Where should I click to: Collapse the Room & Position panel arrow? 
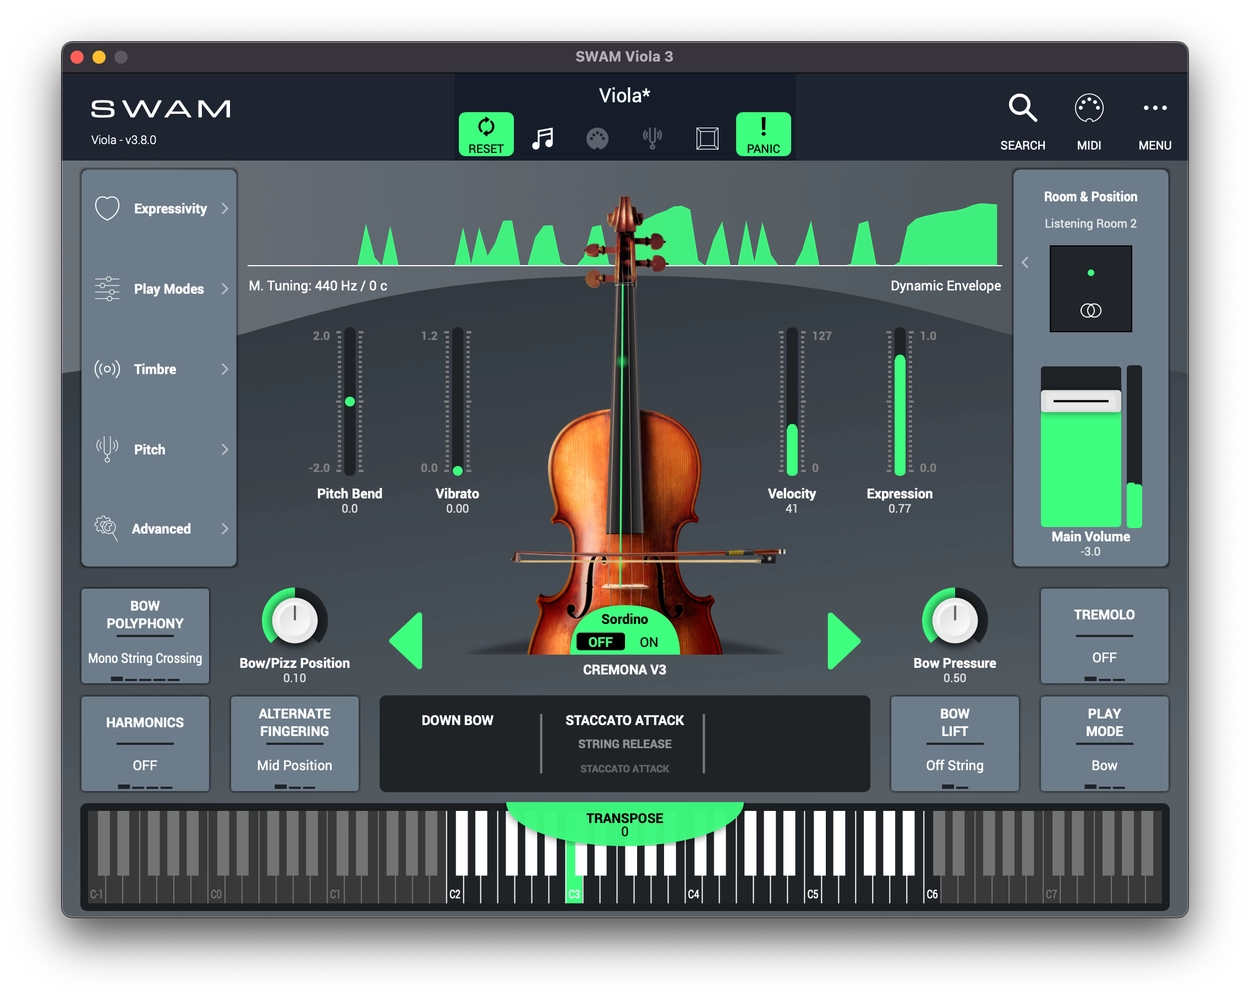[1025, 262]
